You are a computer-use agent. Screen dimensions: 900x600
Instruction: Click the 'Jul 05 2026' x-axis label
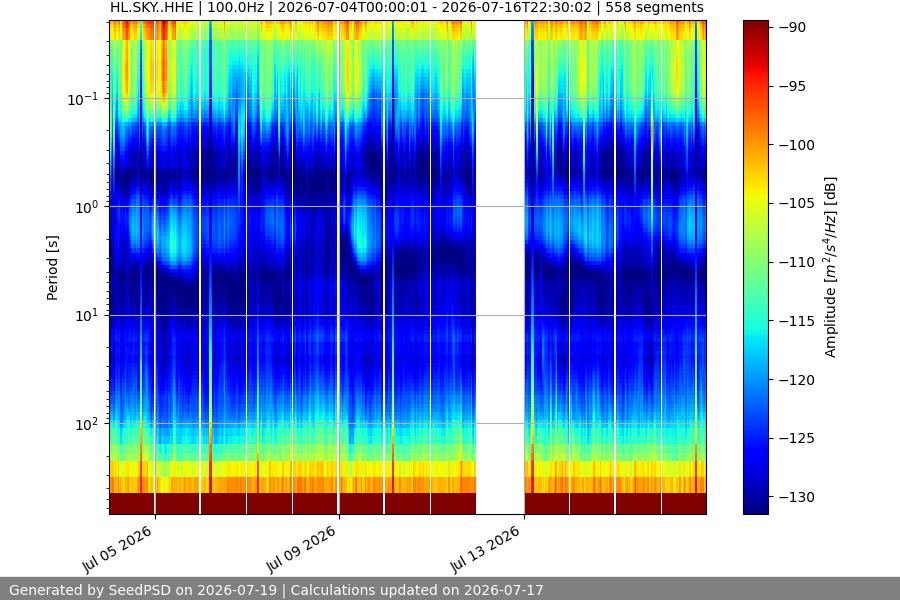pyautogui.click(x=118, y=549)
